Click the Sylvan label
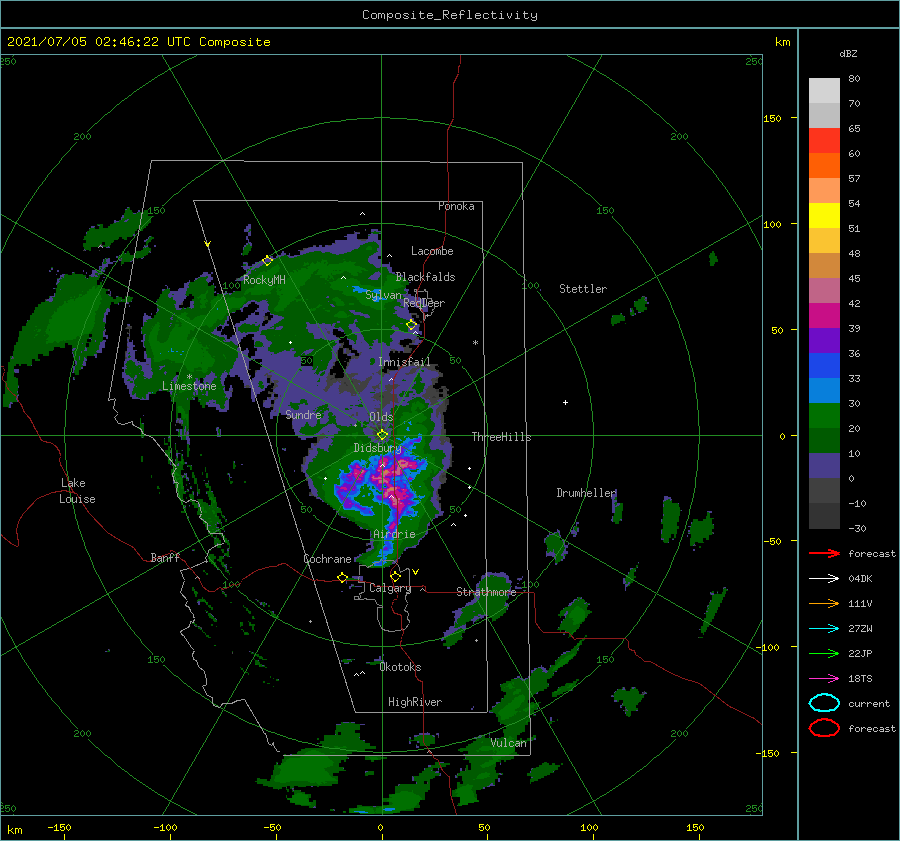Image resolution: width=900 pixels, height=841 pixels. [383, 295]
